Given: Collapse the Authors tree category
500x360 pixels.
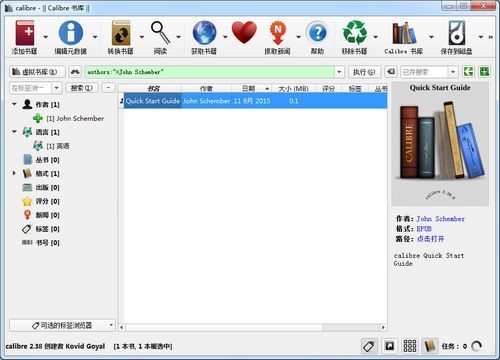Looking at the screenshot, I should point(14,104).
